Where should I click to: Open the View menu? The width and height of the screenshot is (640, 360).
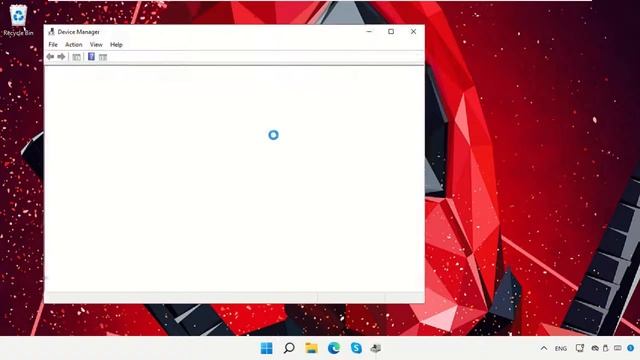point(96,44)
